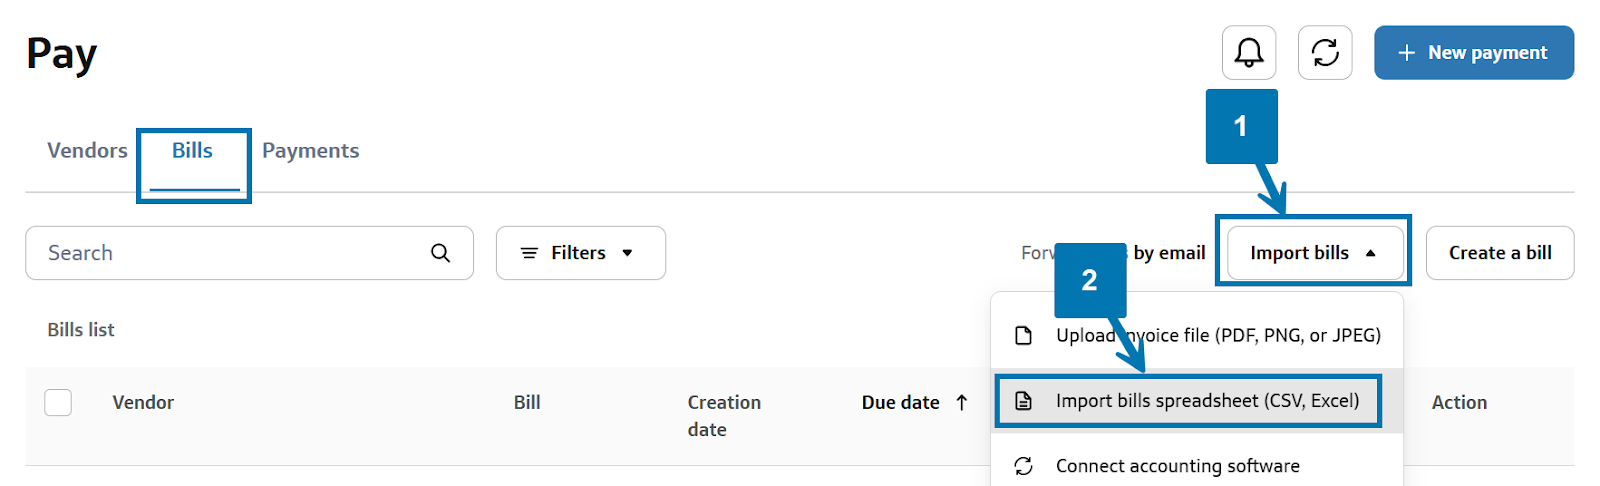The width and height of the screenshot is (1600, 486).
Task: Click the search magnifier icon
Action: coord(440,253)
